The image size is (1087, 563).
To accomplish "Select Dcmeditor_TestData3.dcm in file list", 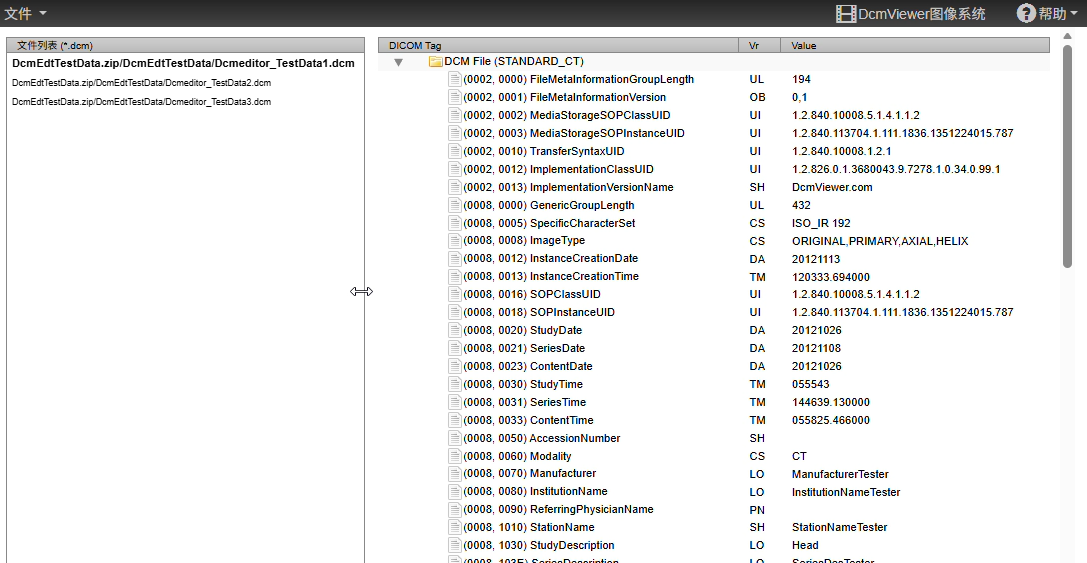I will point(141,102).
